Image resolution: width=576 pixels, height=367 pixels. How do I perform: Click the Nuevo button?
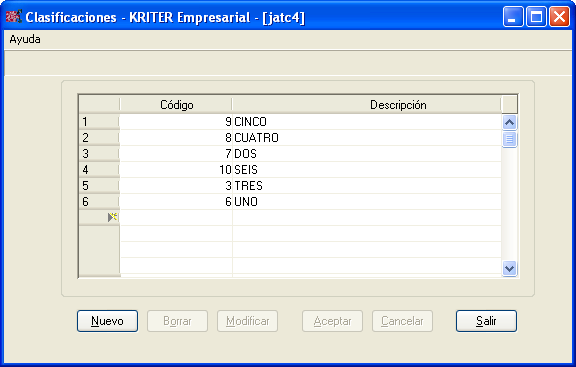[x=107, y=321]
